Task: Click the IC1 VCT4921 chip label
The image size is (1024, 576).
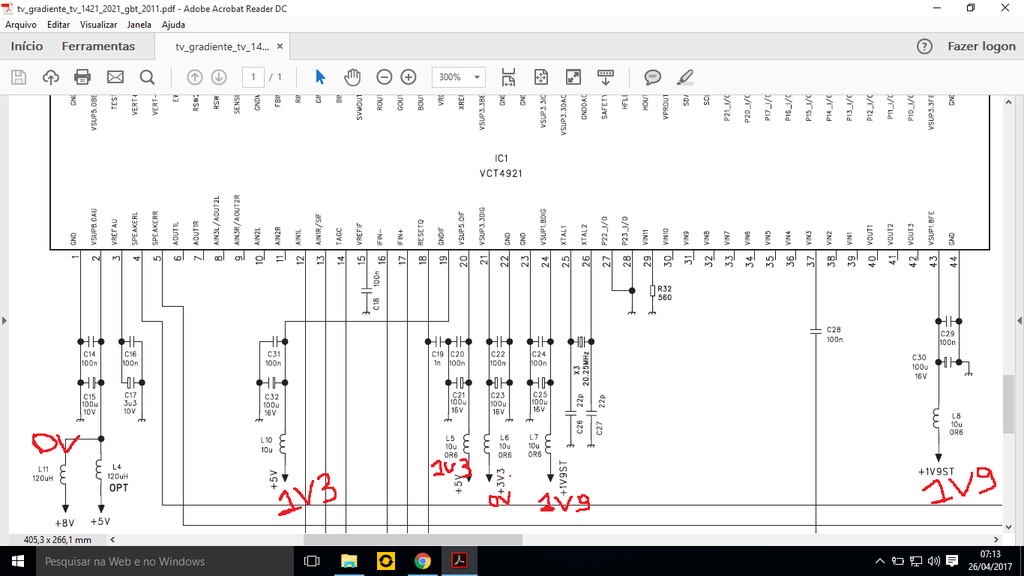Action: (x=501, y=166)
